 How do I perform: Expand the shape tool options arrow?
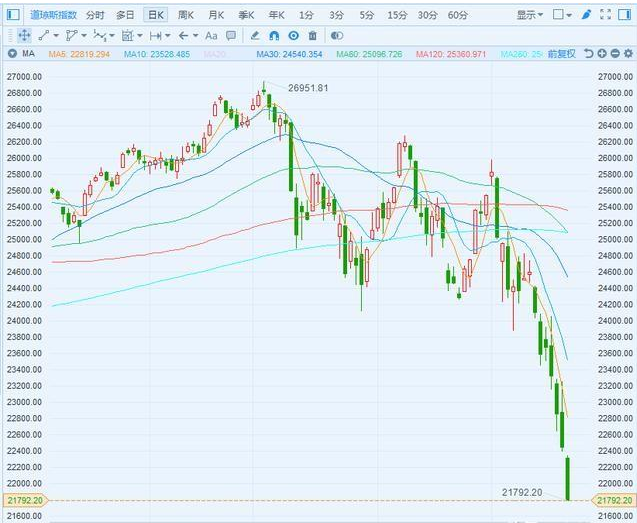(84, 36)
